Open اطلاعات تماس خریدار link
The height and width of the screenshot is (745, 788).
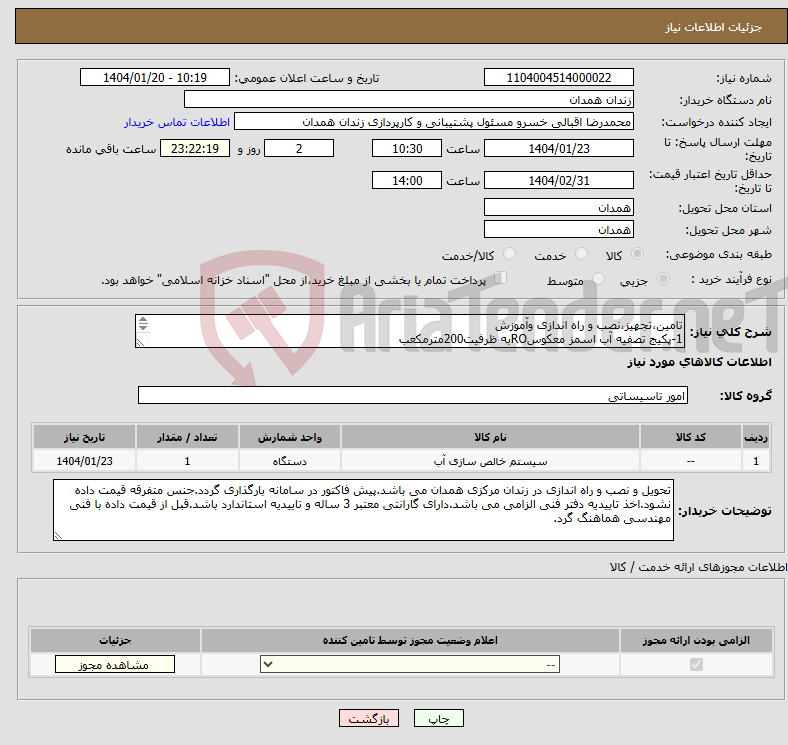[177, 122]
